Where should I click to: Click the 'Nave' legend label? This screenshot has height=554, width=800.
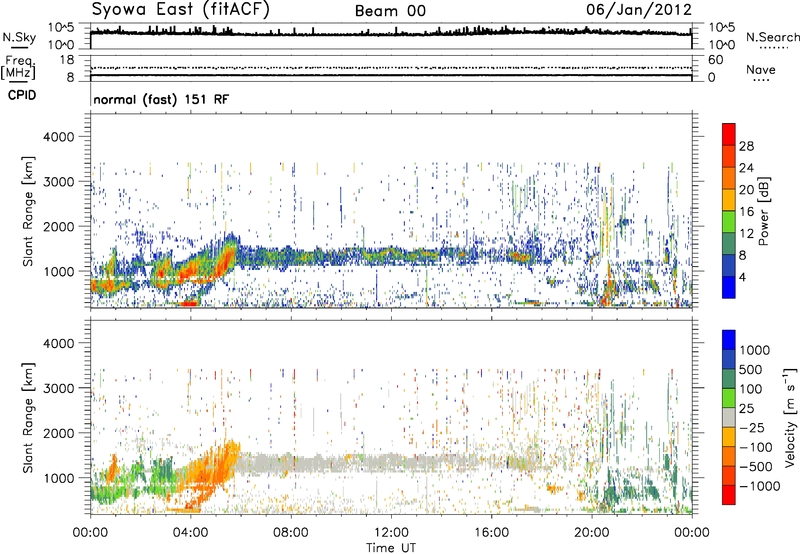pyautogui.click(x=761, y=69)
